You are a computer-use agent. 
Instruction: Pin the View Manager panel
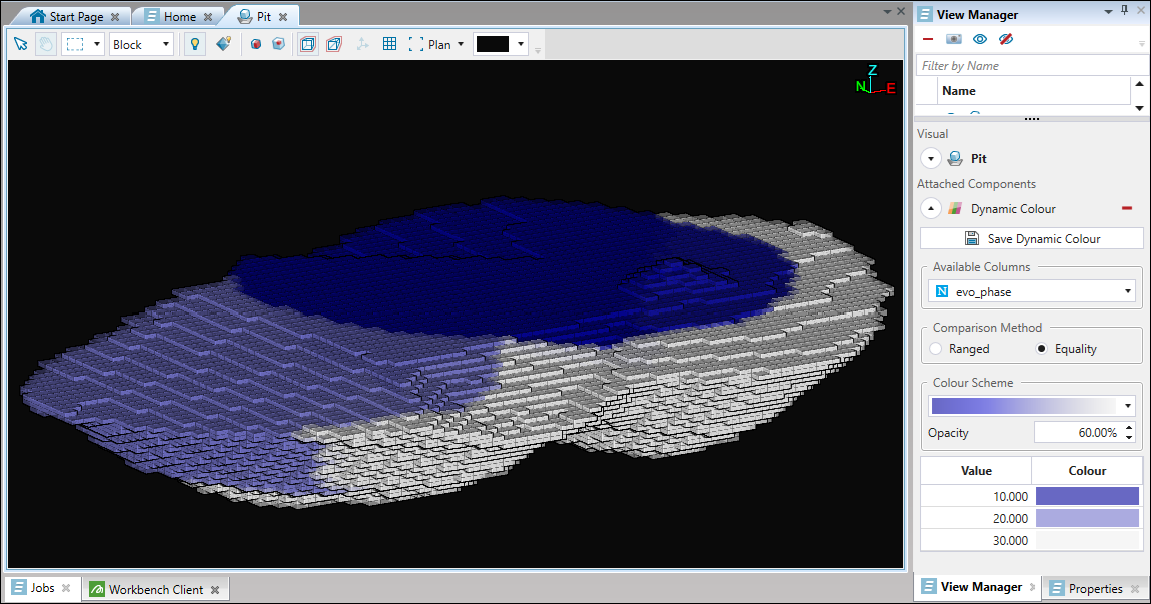pos(1124,10)
